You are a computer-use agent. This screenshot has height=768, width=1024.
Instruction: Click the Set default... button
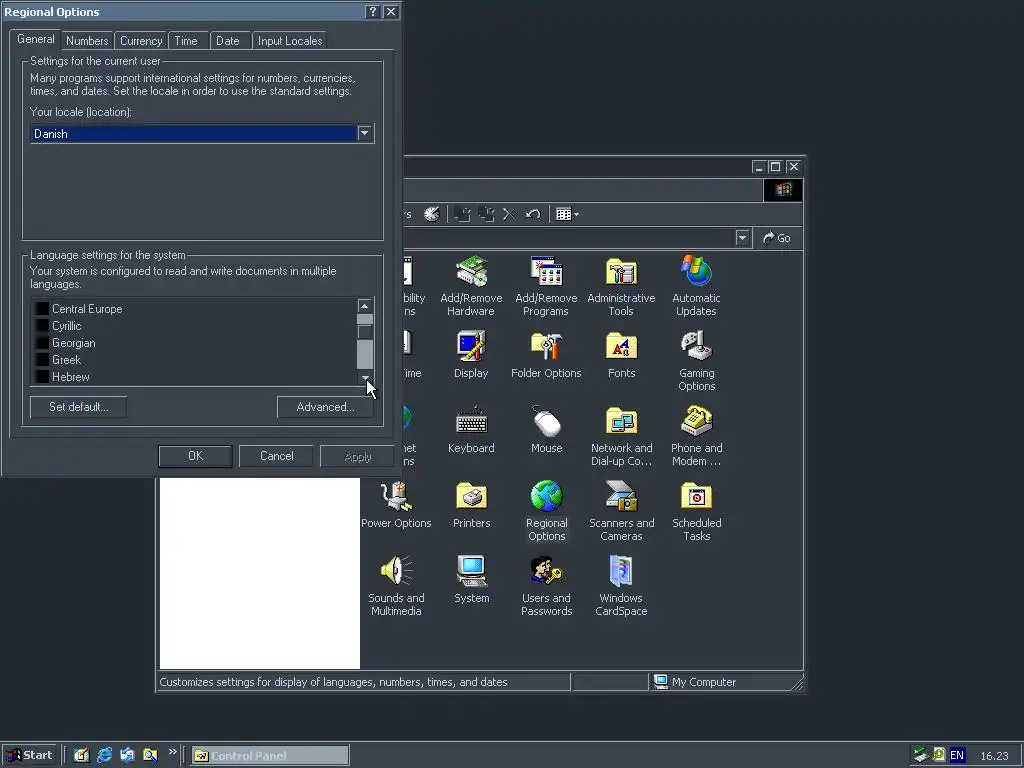(x=78, y=407)
